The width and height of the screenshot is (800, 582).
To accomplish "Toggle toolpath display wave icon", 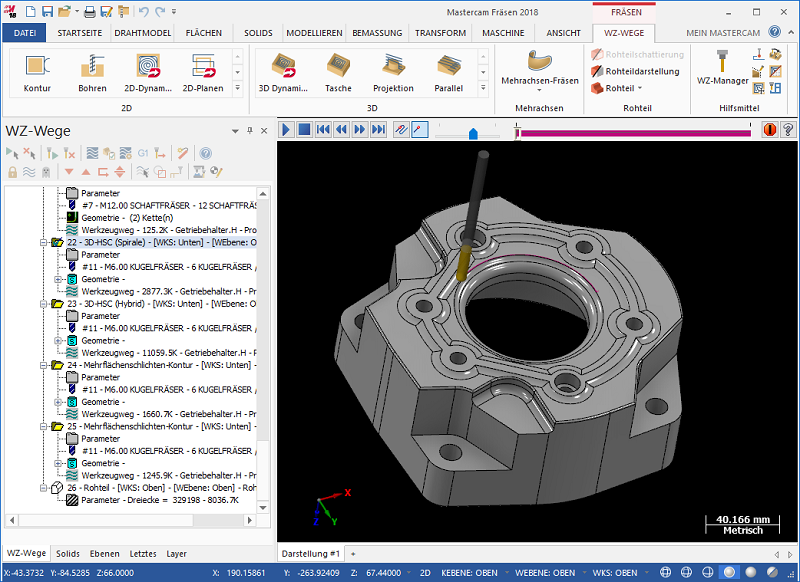I will pos(29,172).
